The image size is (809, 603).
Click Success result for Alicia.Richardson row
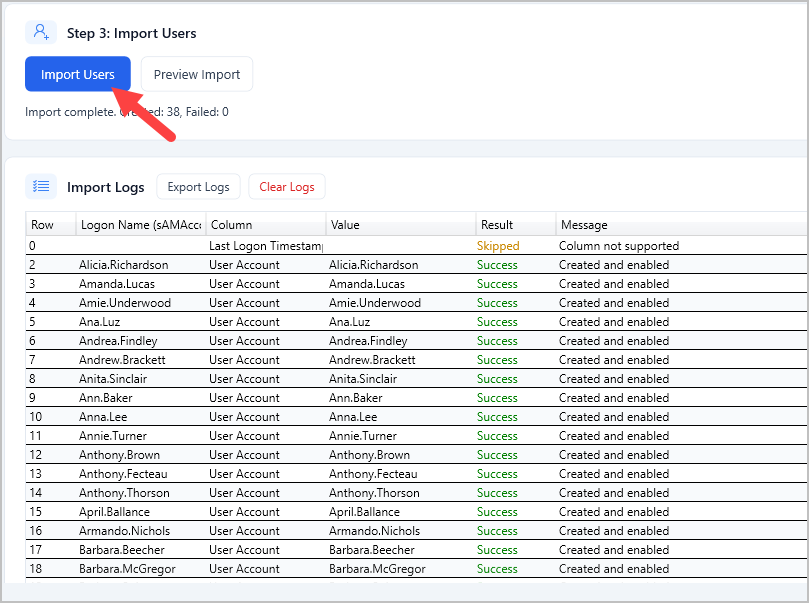tap(497, 265)
